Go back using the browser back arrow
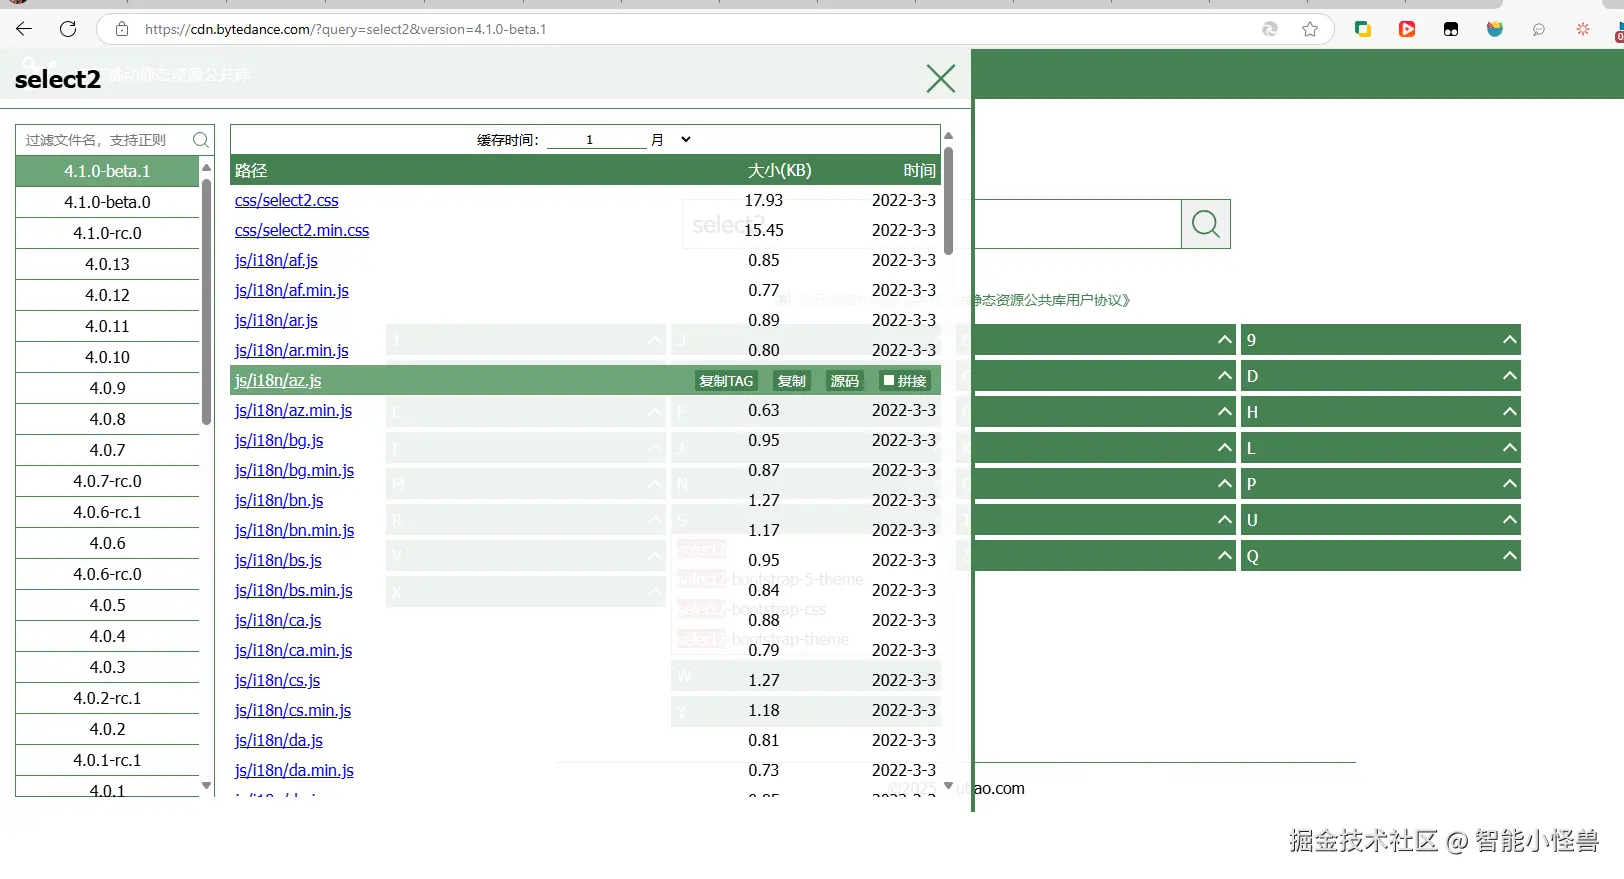This screenshot has height=879, width=1624. point(24,29)
